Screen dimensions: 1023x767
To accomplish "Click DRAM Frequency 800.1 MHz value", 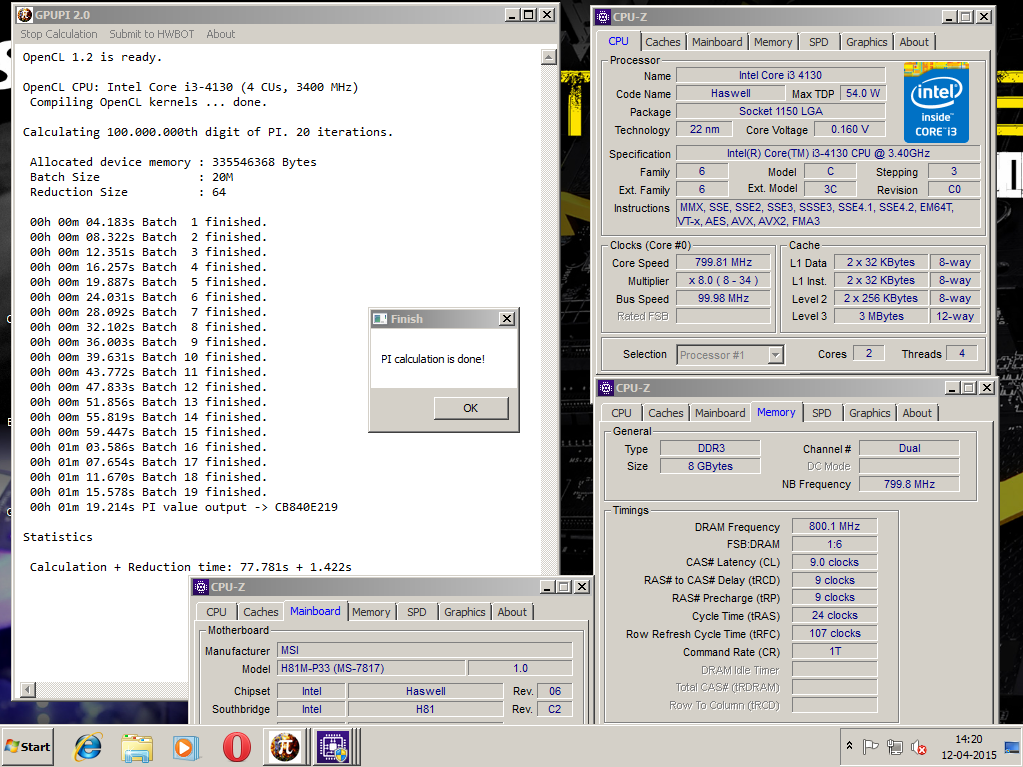I will [834, 526].
